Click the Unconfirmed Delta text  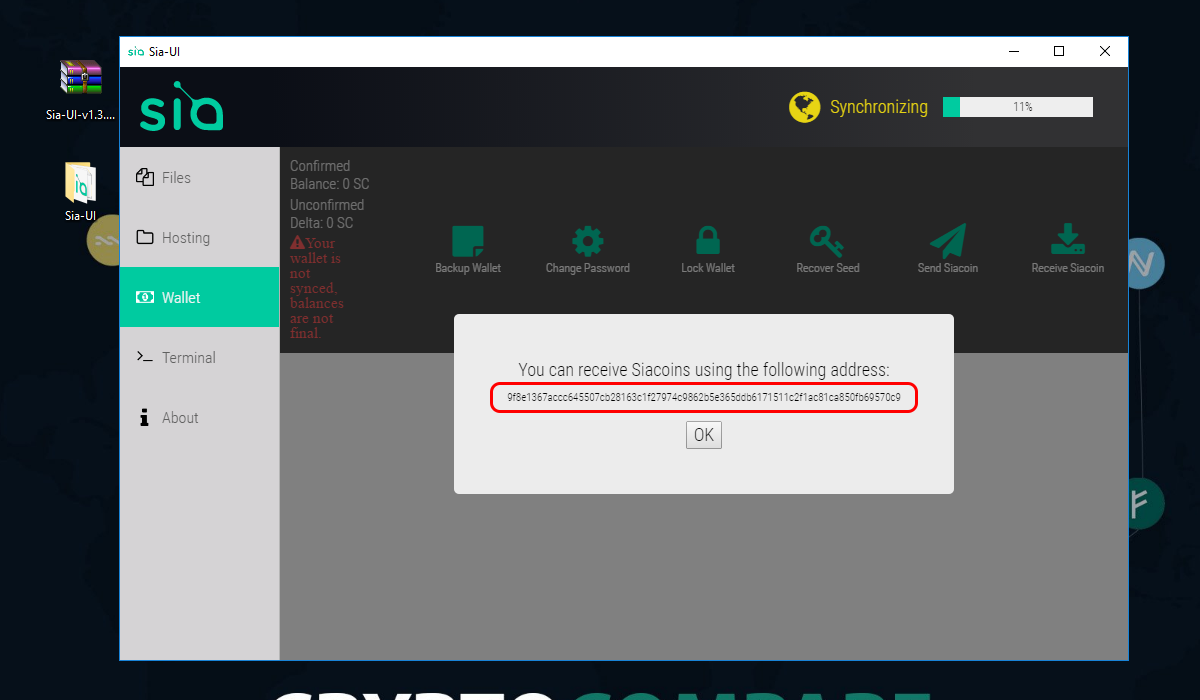(x=326, y=214)
